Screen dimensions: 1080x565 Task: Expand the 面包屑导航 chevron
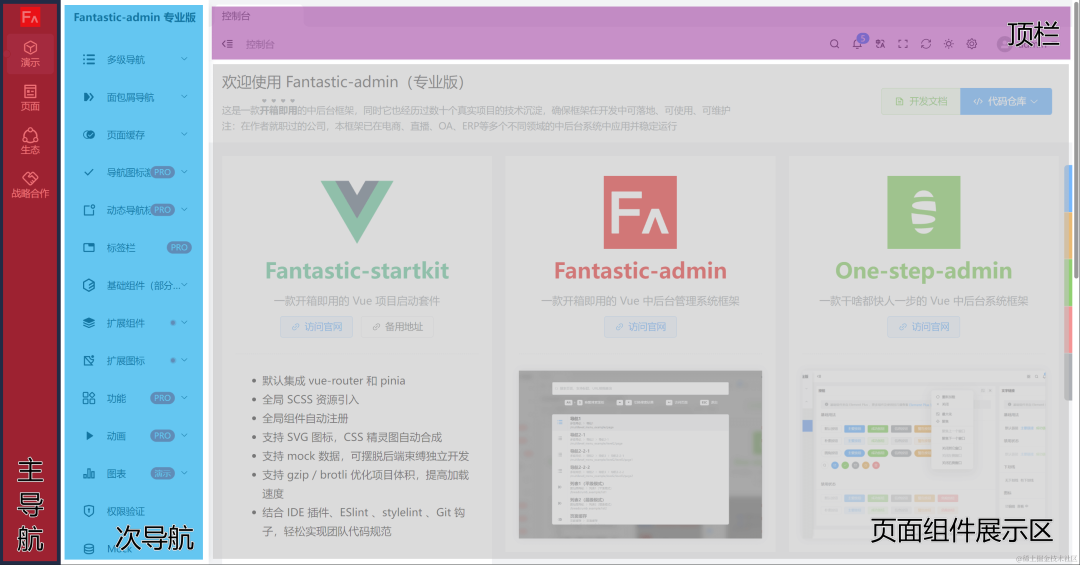[184, 96]
